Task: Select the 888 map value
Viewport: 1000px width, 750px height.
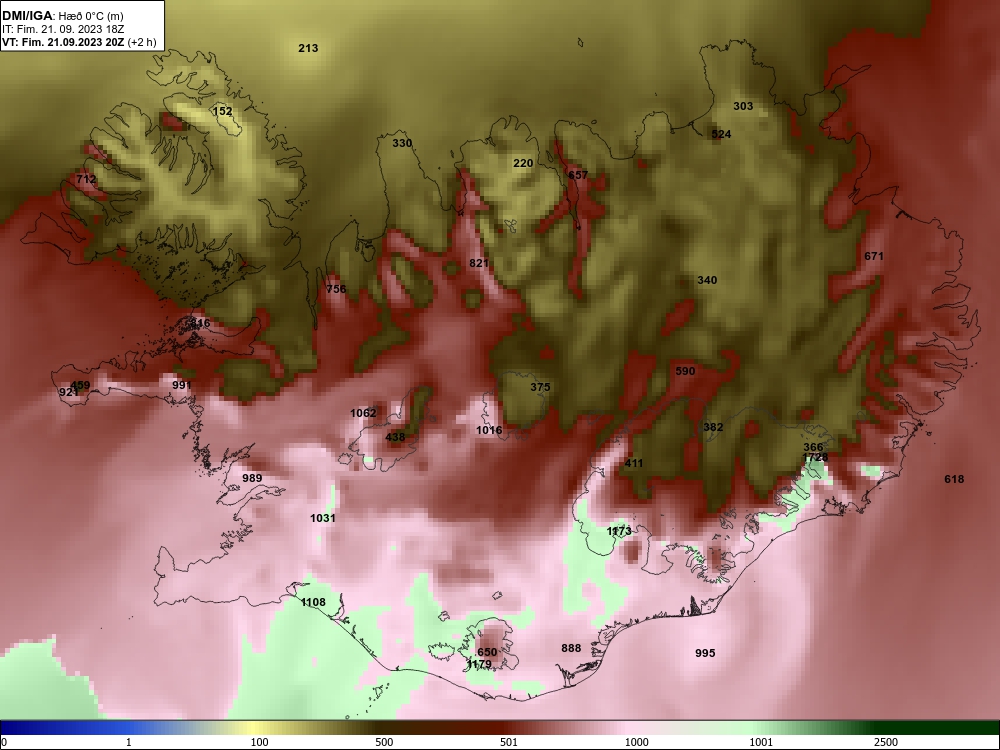Action: pos(571,648)
